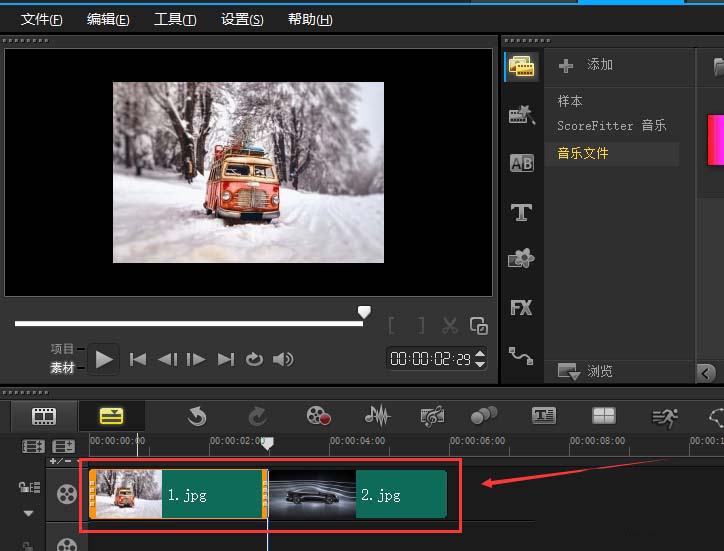Increase the timecode with up stepper arrow

click(480, 353)
